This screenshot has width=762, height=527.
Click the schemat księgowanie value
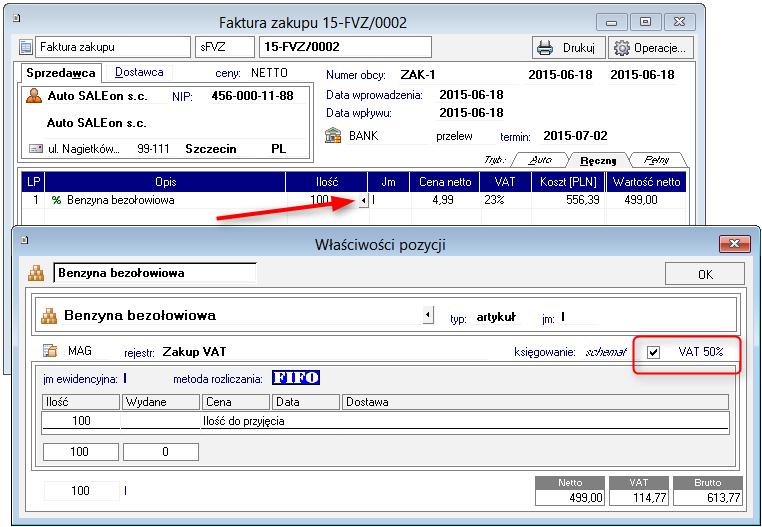tap(606, 352)
